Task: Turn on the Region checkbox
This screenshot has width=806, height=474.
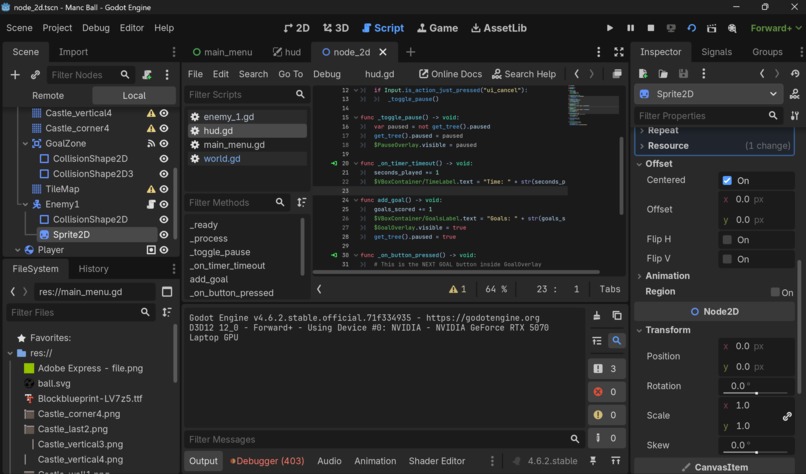Action: [775, 292]
